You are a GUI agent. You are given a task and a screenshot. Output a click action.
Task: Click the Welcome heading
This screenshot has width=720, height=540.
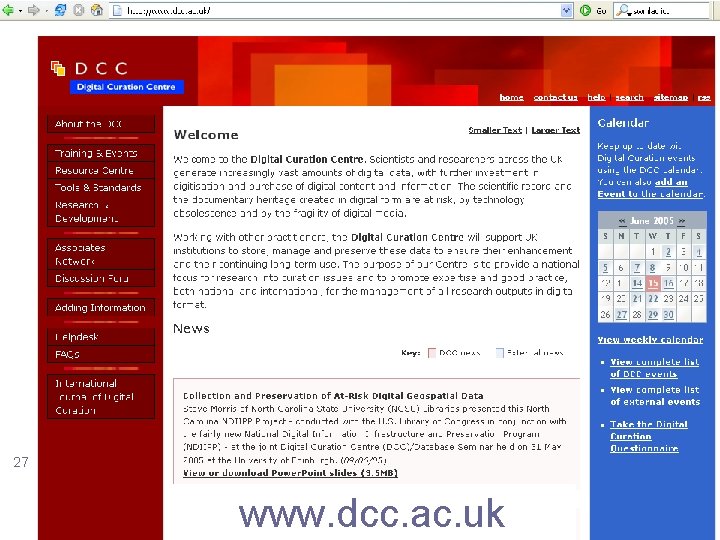pos(206,135)
